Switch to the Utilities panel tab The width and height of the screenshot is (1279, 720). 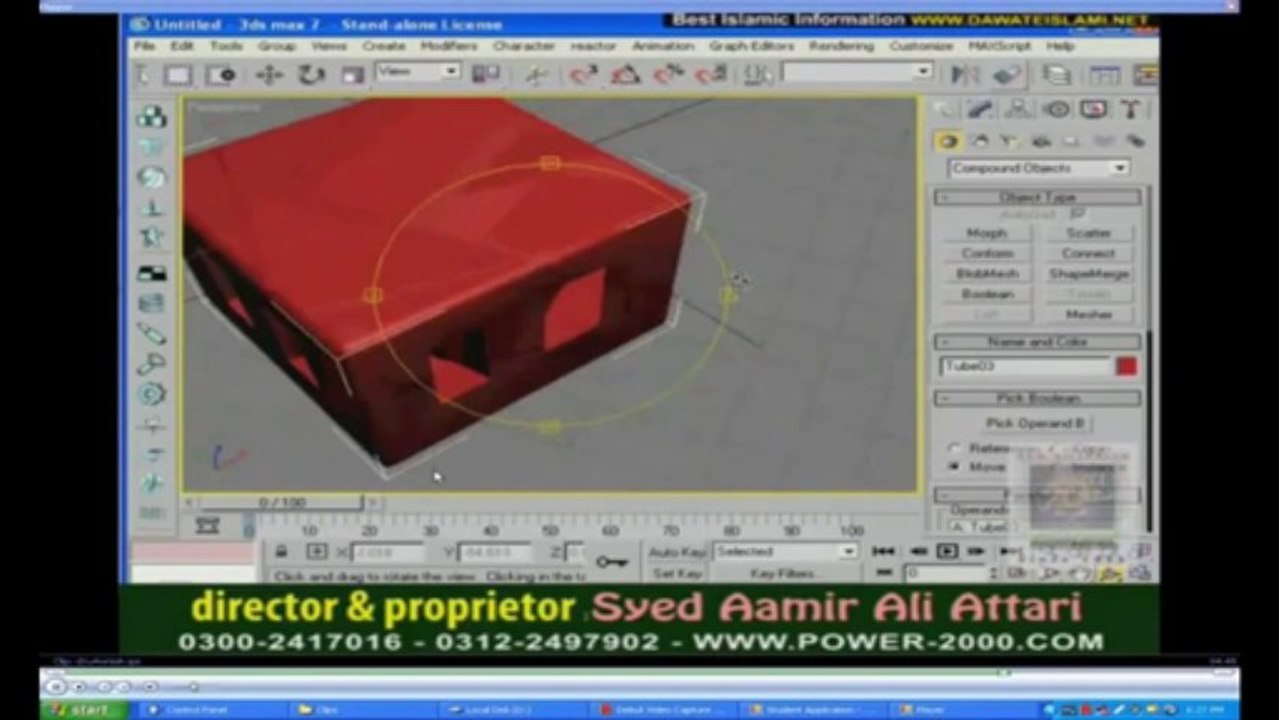click(x=1130, y=109)
